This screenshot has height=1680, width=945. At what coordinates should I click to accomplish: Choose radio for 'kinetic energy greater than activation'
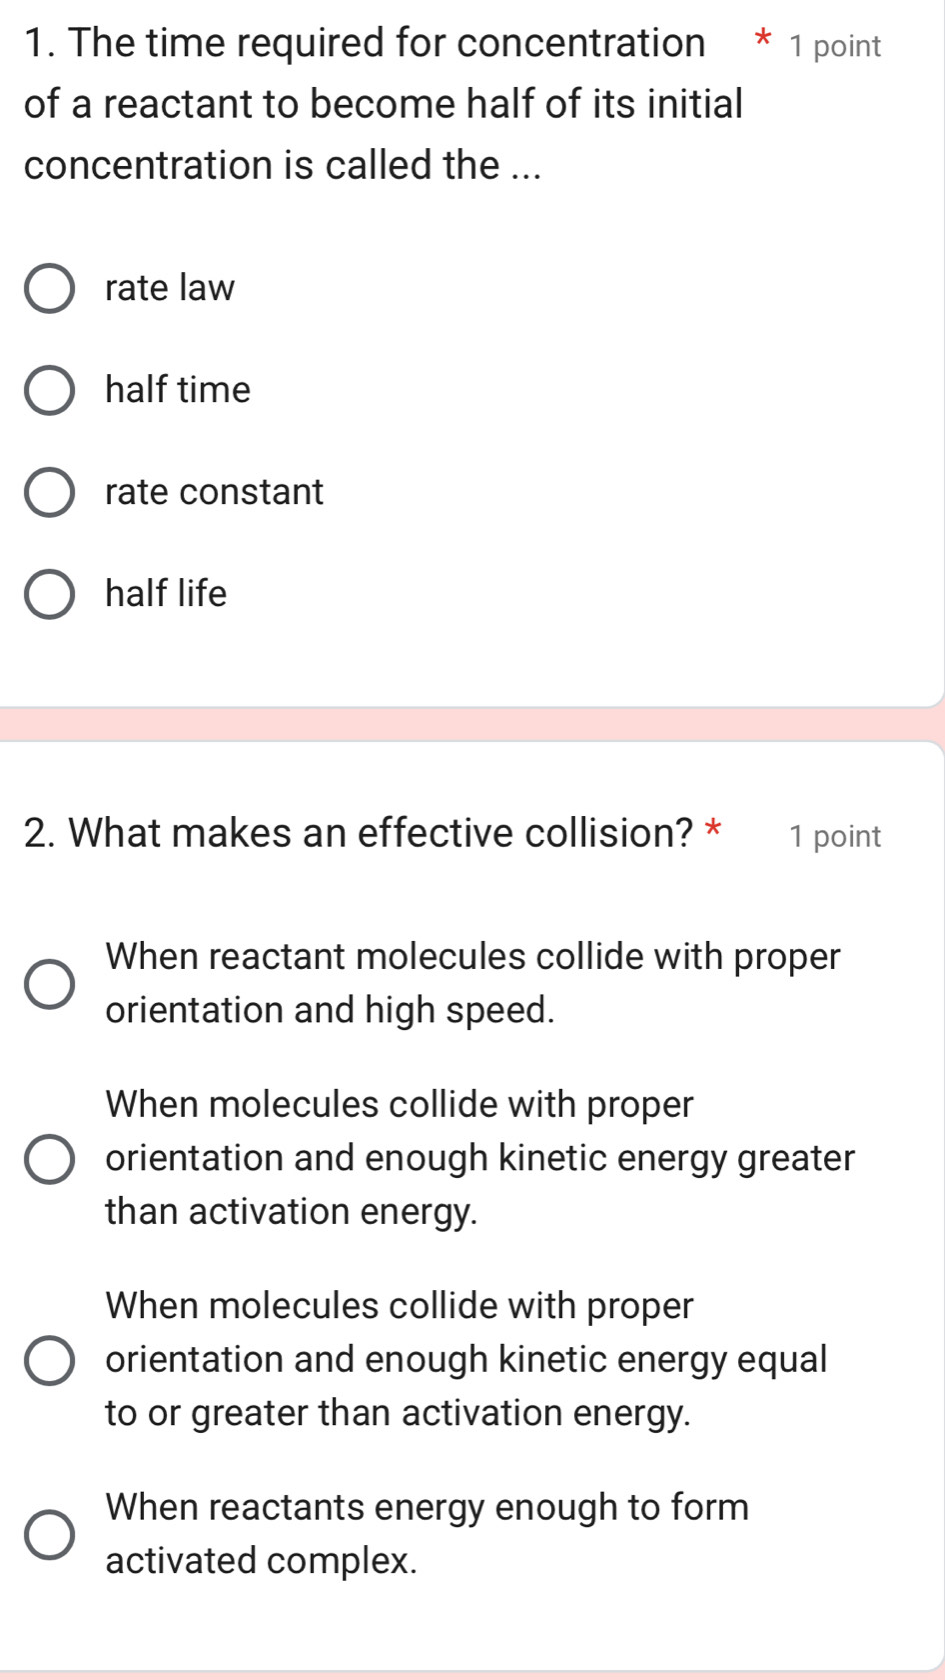coord(49,1159)
